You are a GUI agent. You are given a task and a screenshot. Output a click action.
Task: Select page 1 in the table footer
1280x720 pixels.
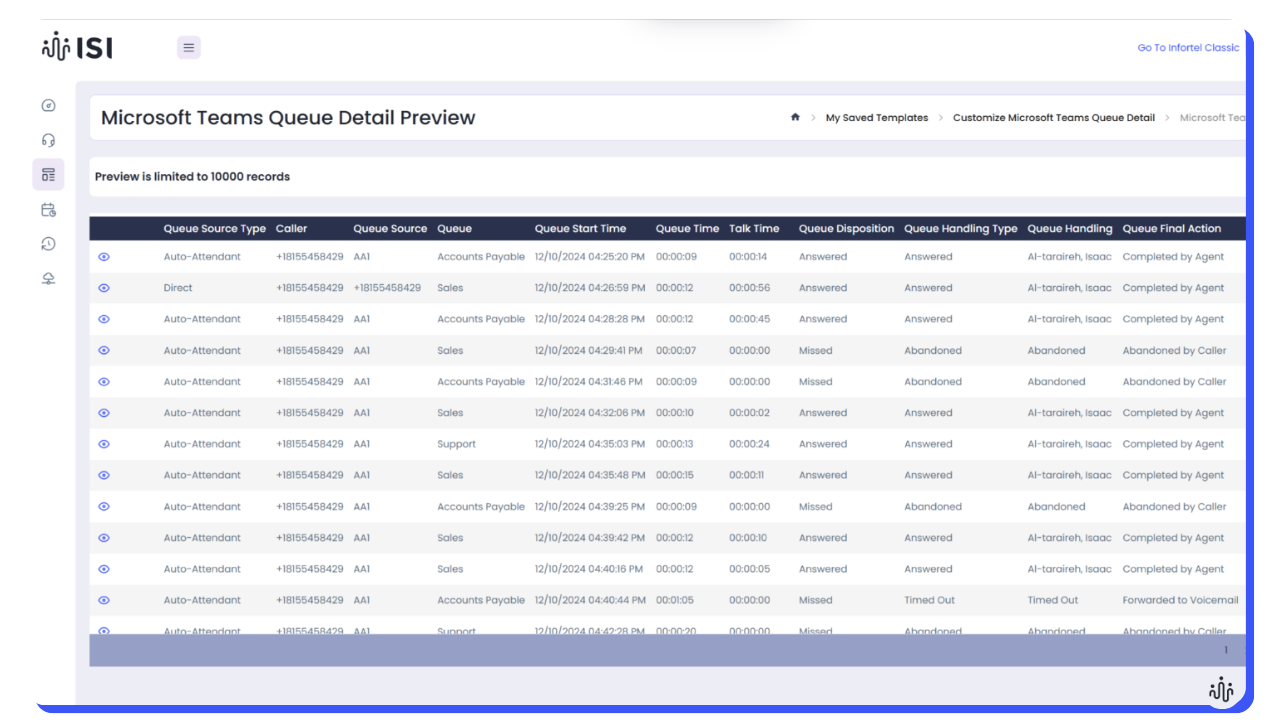(1226, 650)
